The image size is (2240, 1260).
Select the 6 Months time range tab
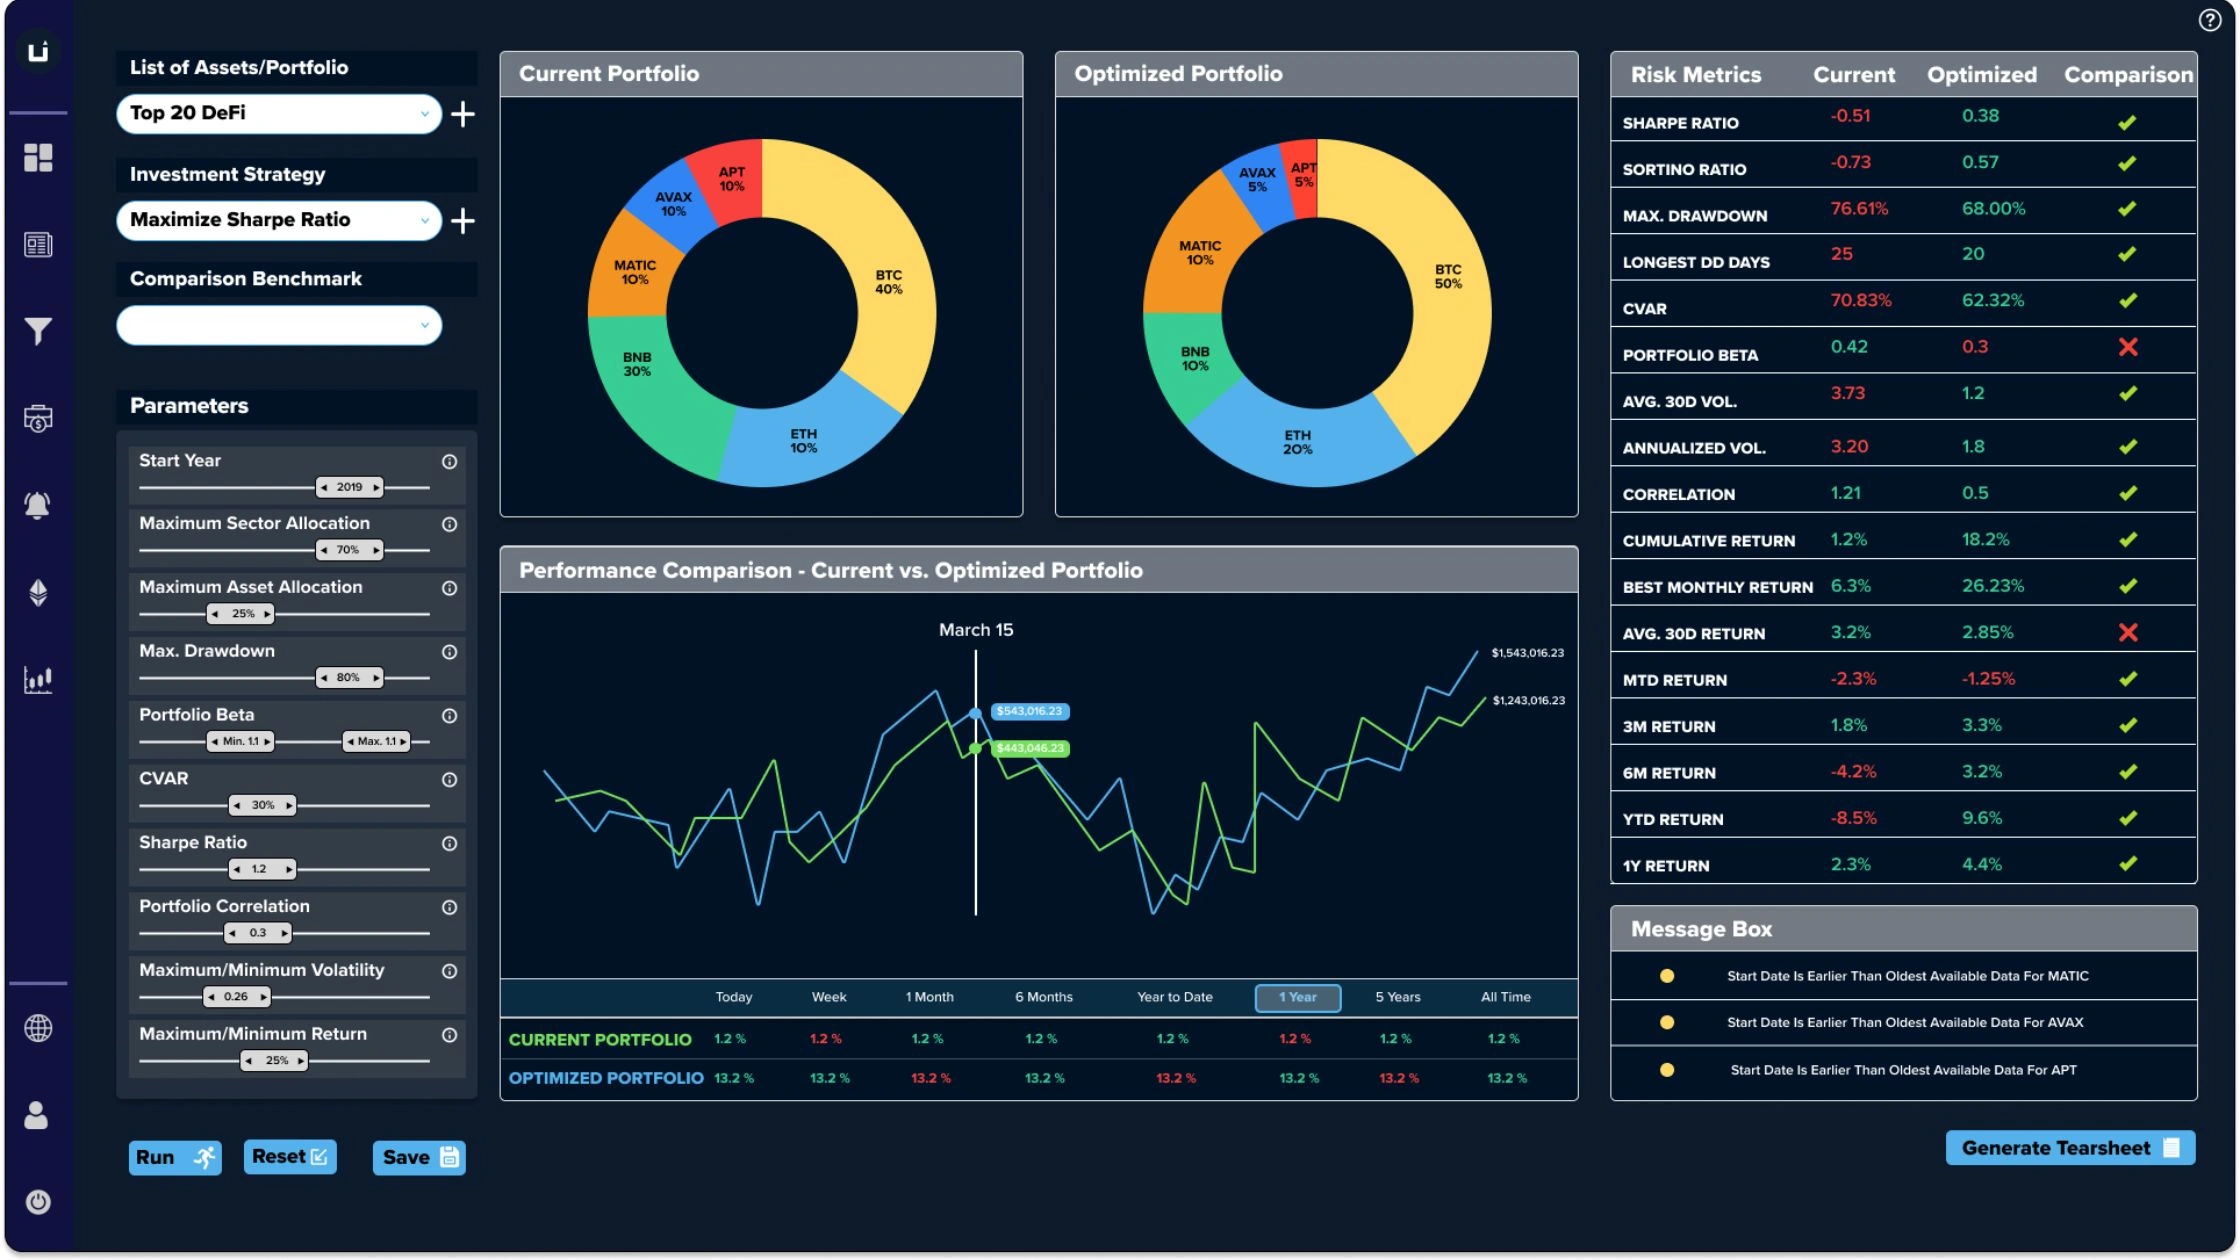(1043, 997)
